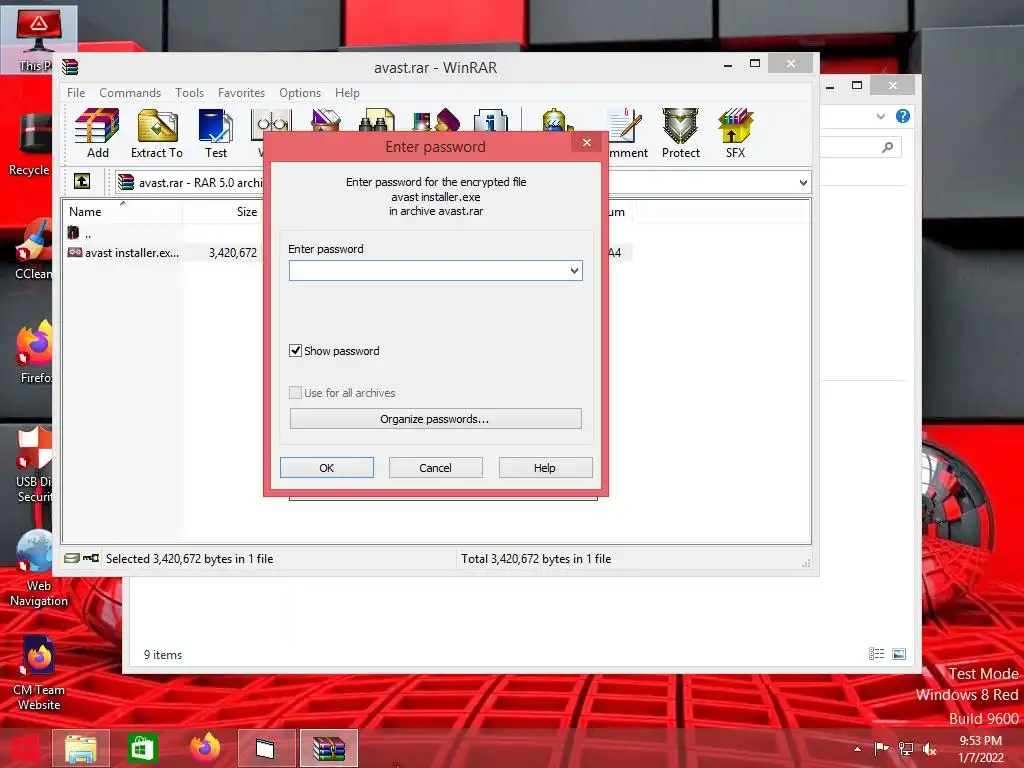Click the Test archive toolbar icon
This screenshot has width=1024, height=768.
(216, 133)
